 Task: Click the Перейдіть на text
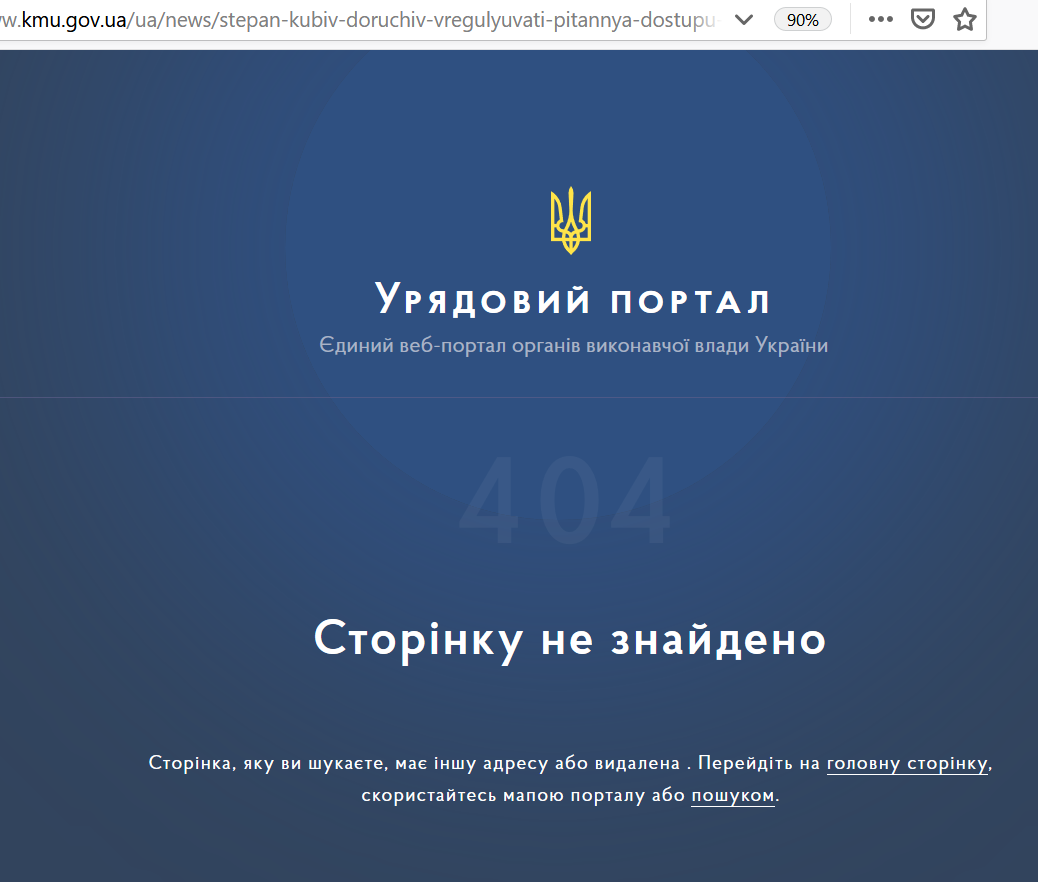[x=759, y=764]
